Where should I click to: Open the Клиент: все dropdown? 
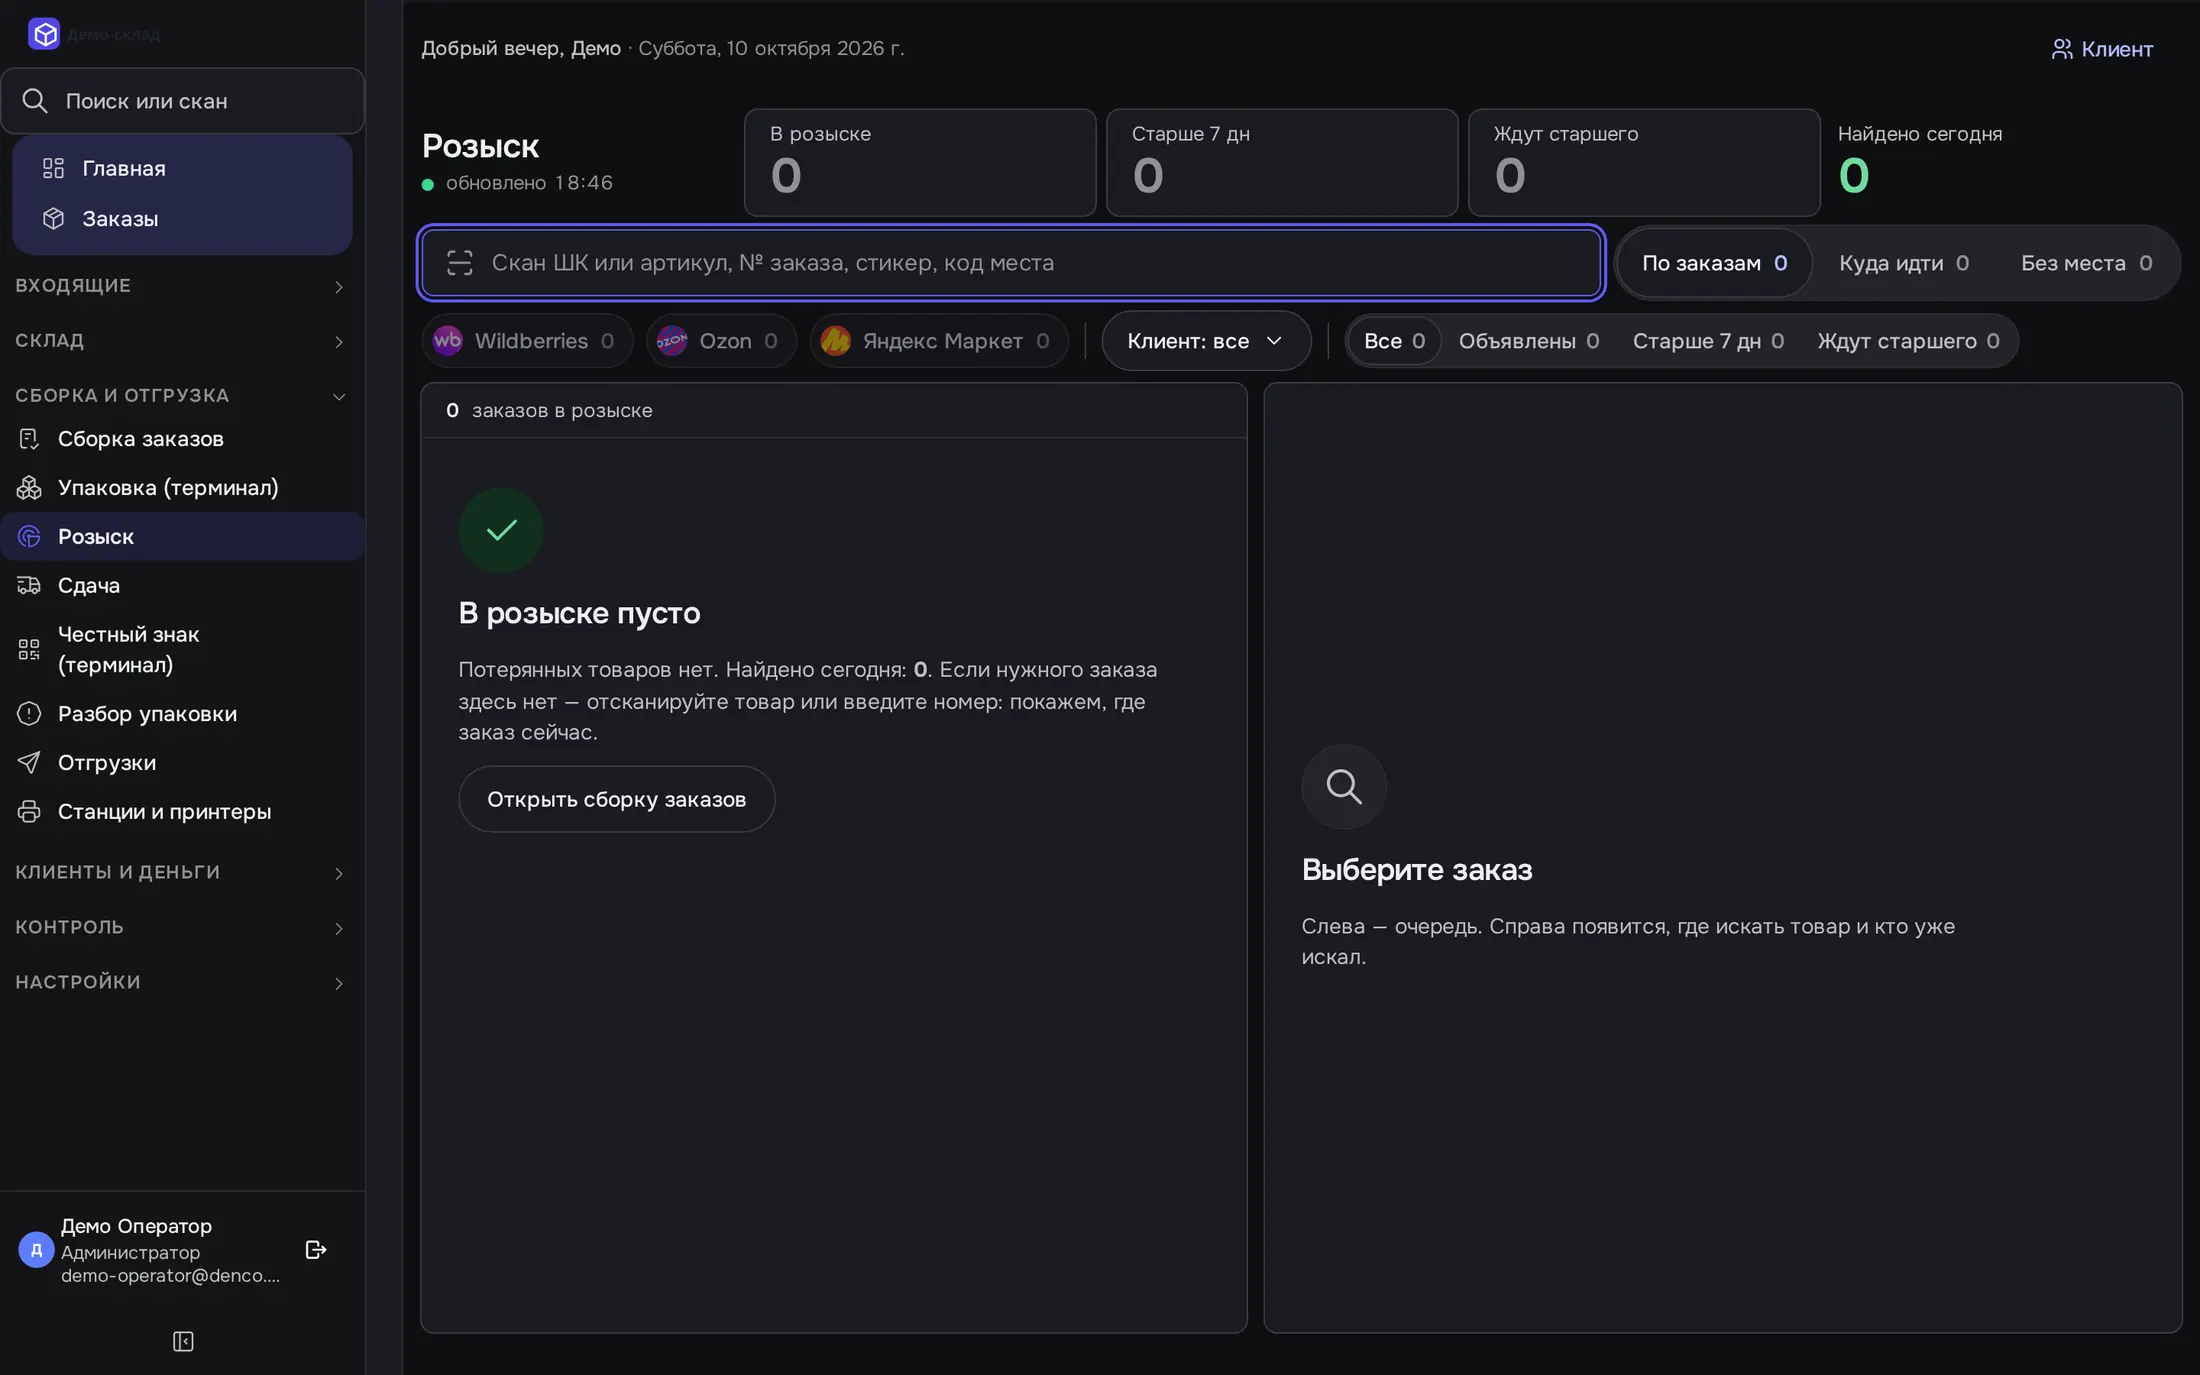1206,341
